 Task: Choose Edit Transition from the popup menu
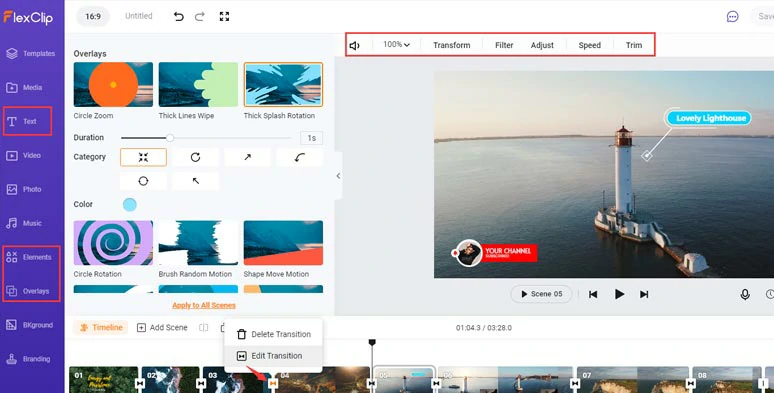273,356
